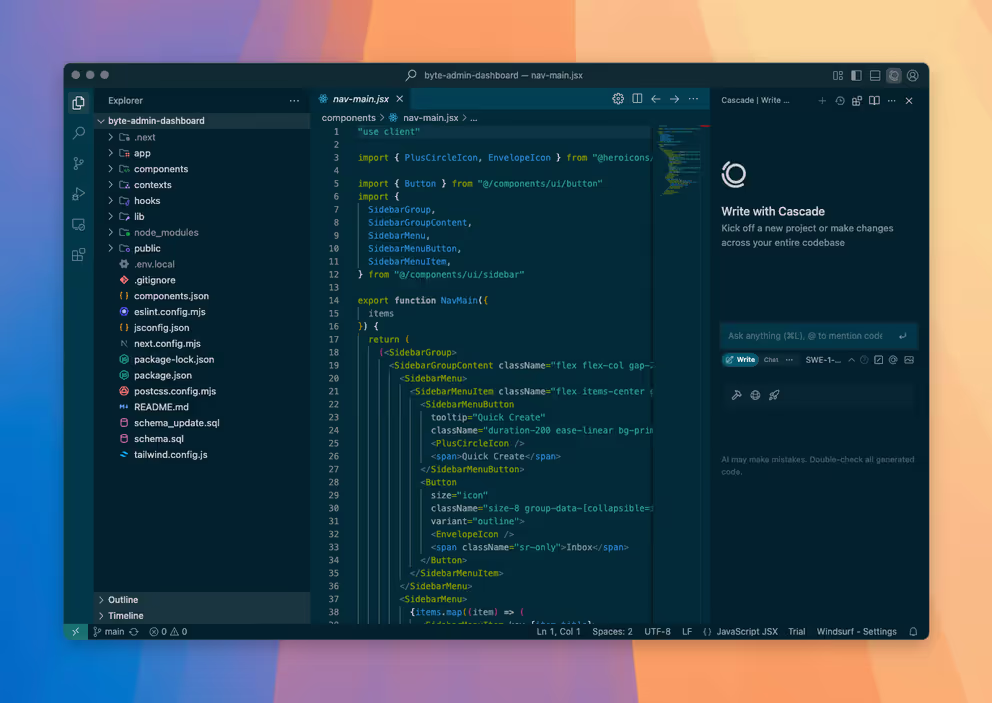The image size is (992, 703).
Task: Split the editor to the right
Action: (x=637, y=100)
